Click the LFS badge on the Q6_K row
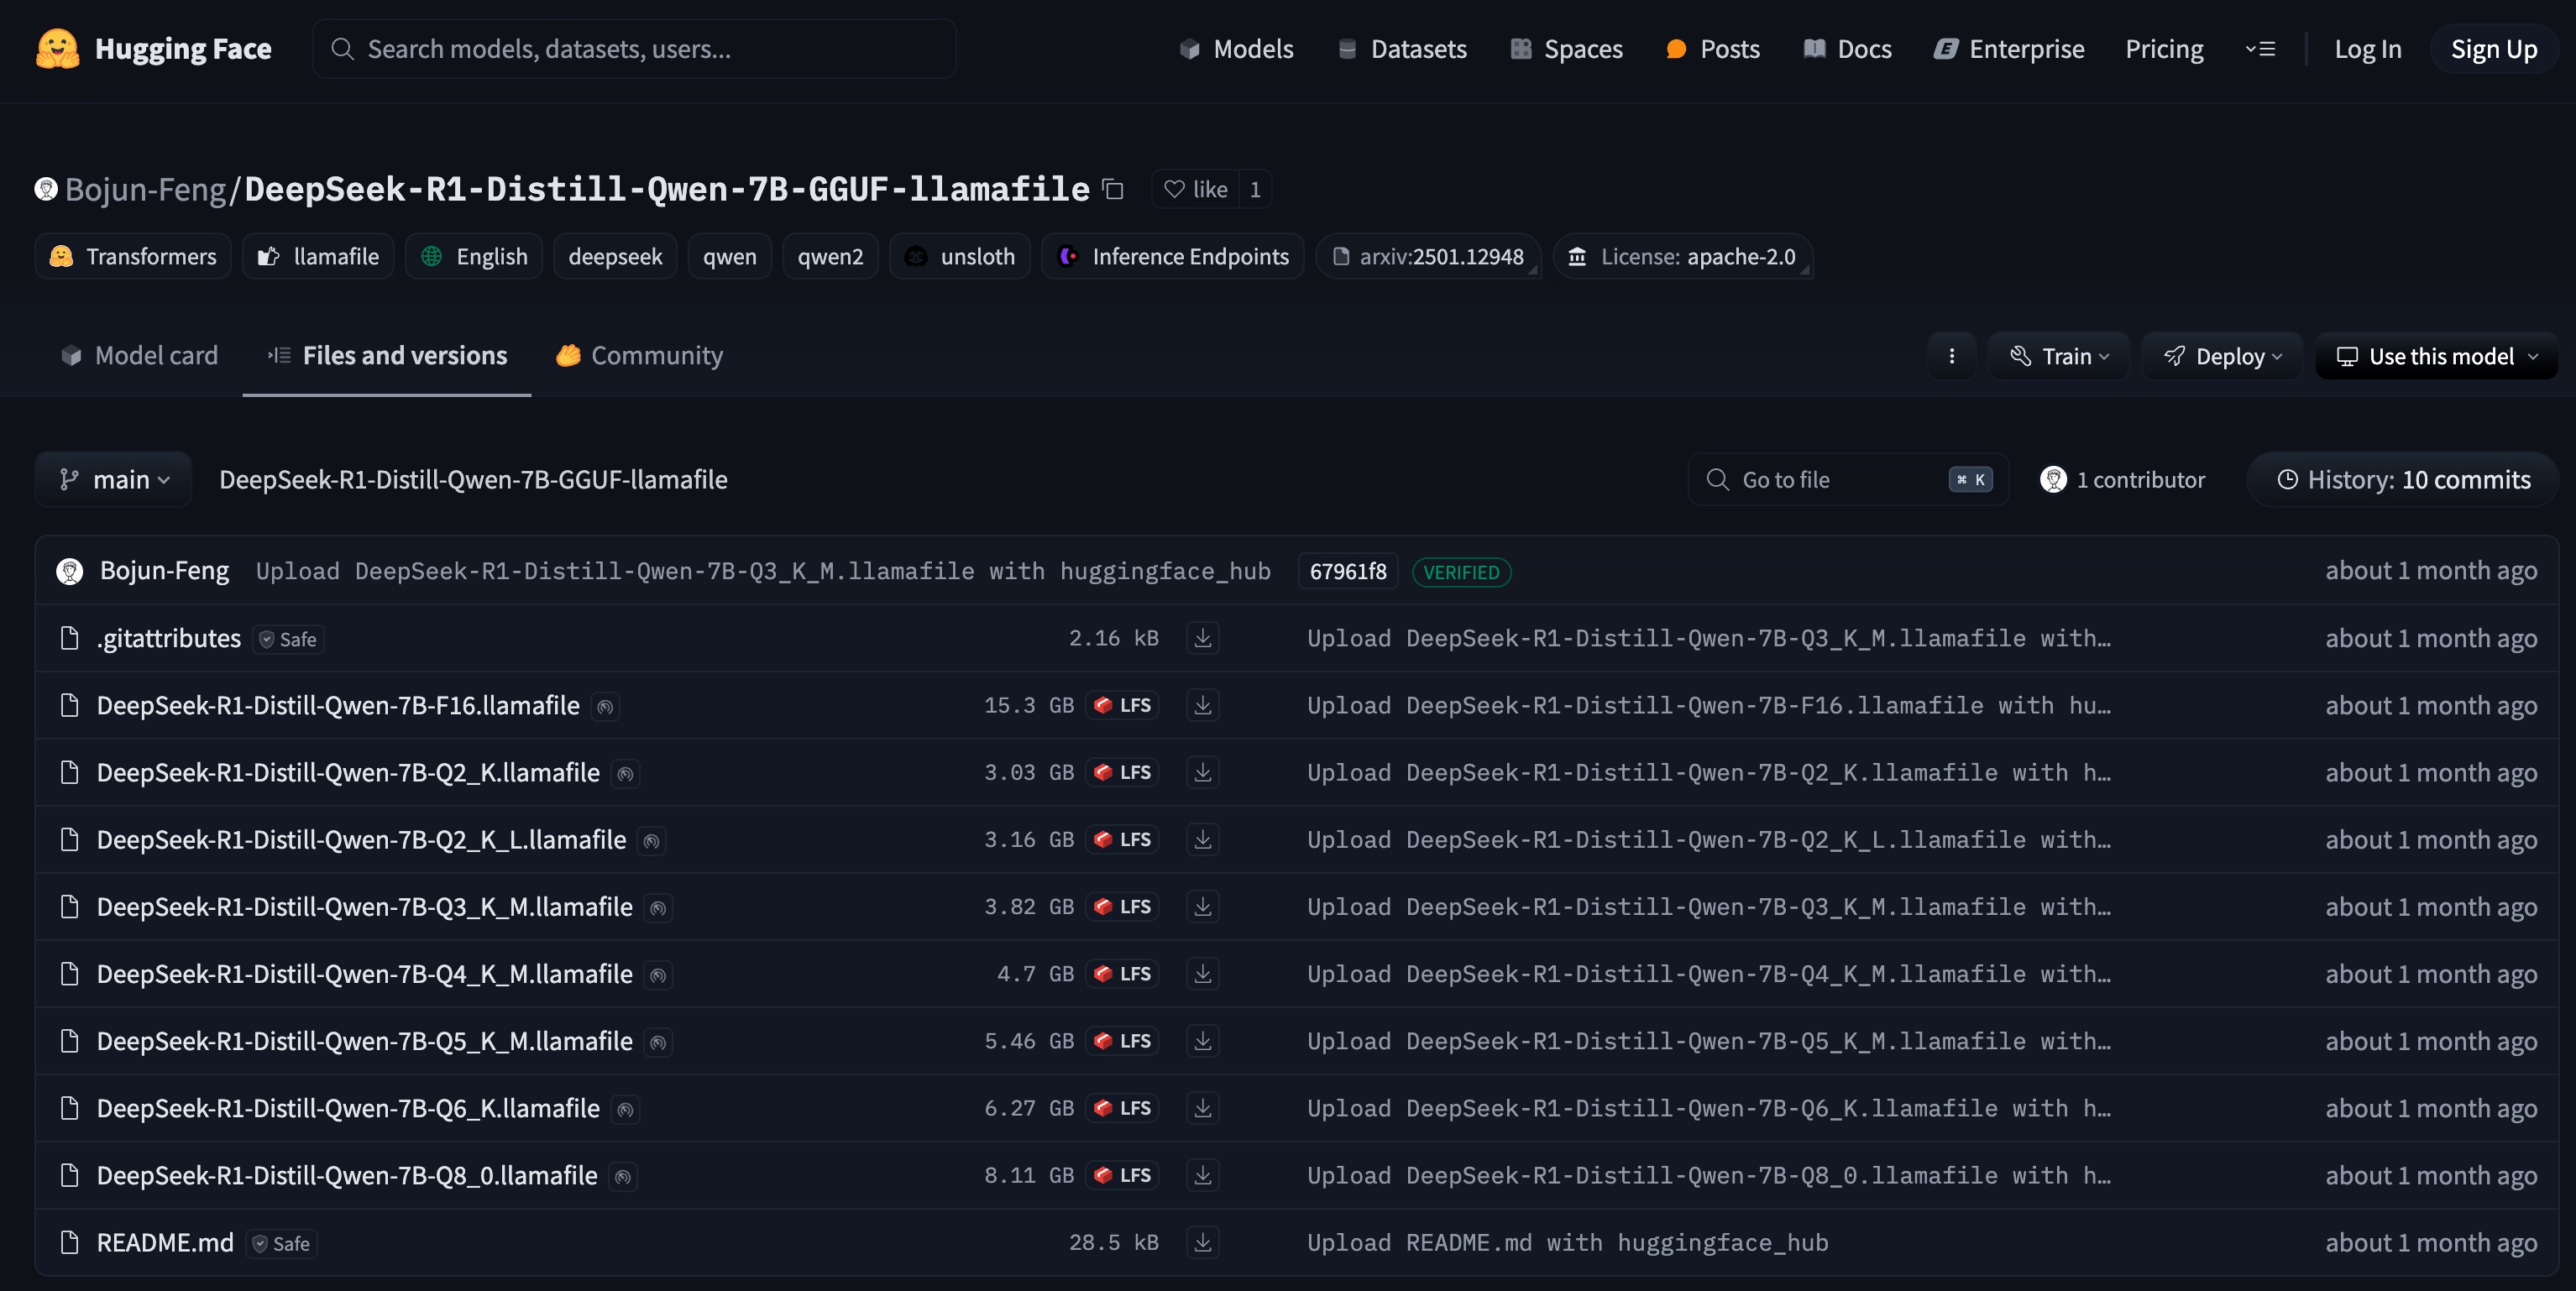Viewport: 2576px width, 1291px height. (1122, 1108)
